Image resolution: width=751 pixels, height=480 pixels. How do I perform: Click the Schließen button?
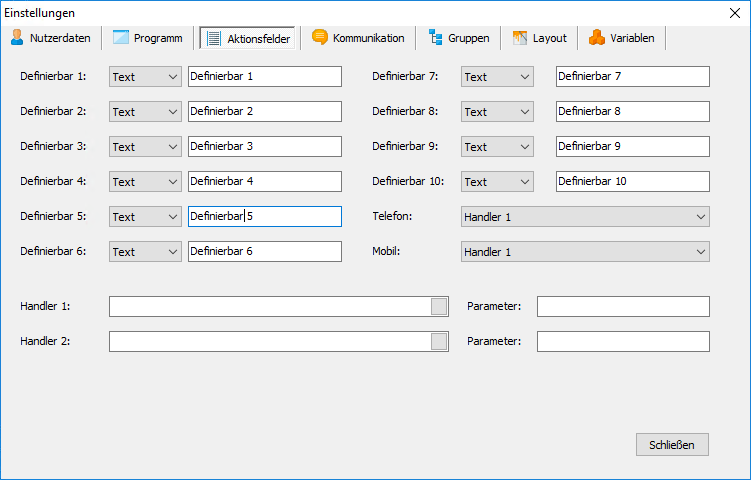click(672, 445)
